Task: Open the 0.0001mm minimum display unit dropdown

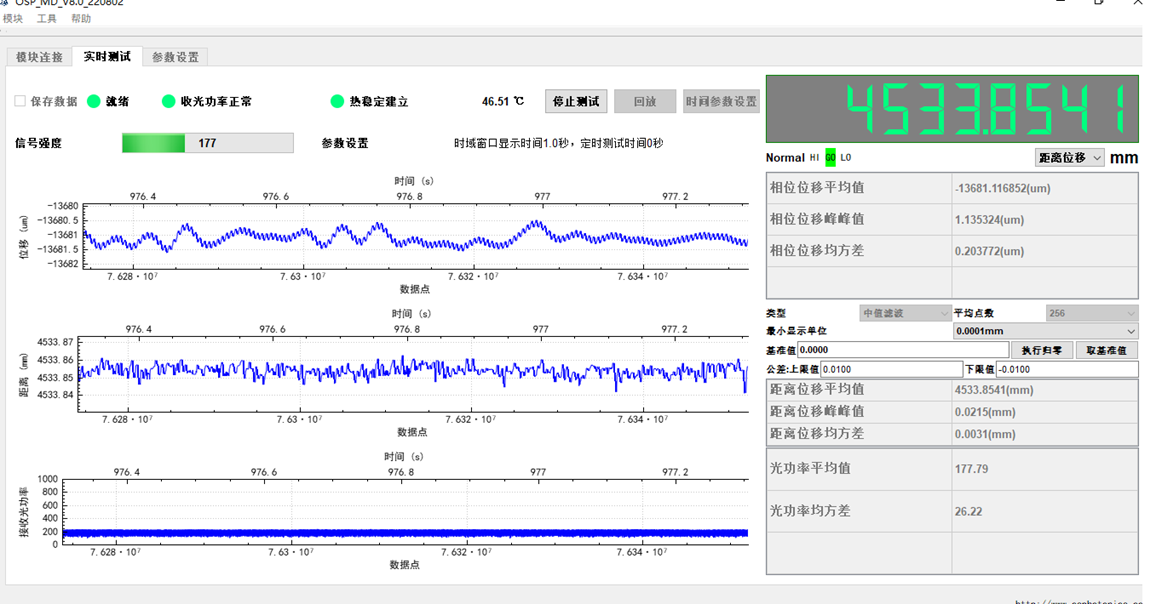Action: coord(1045,331)
